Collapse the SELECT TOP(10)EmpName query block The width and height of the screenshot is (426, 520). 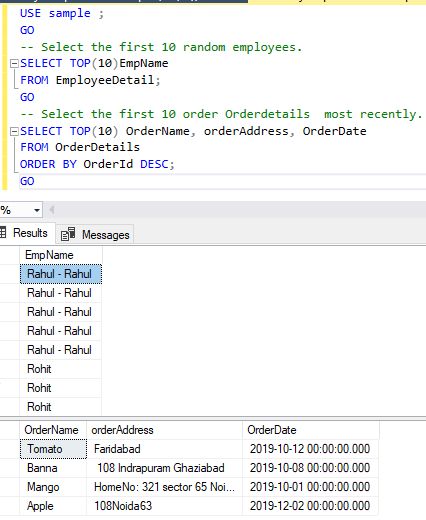click(14, 63)
